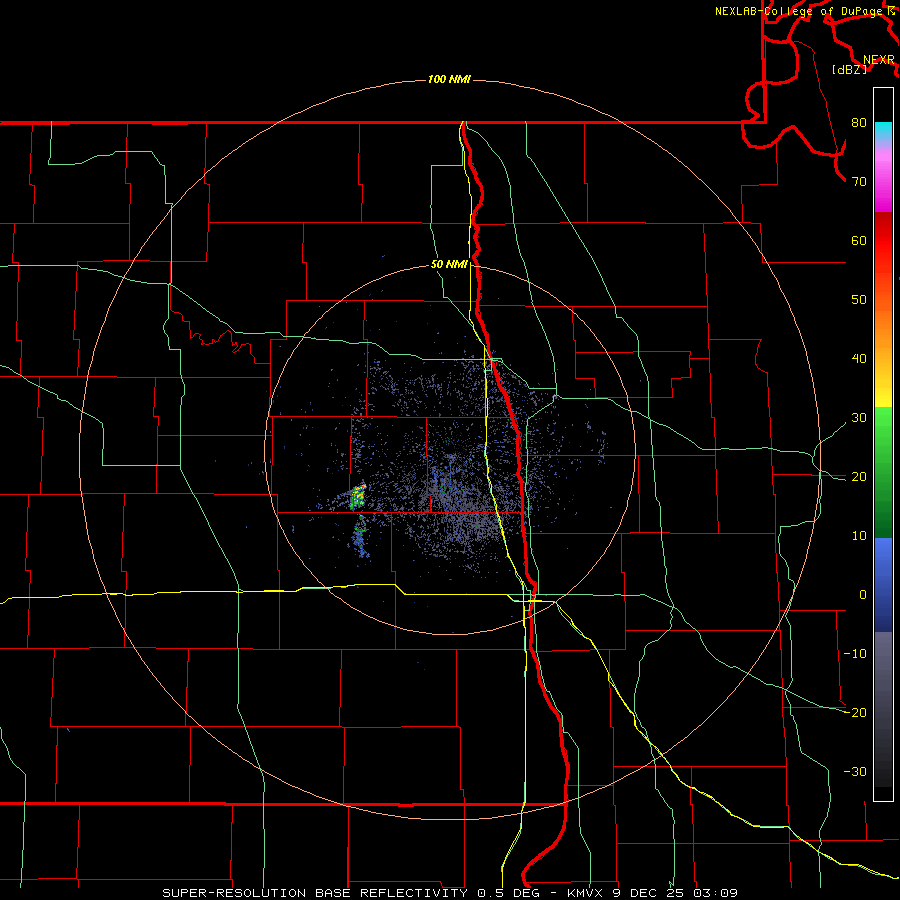This screenshot has height=900, width=900.
Task: Click the 80 value on the dBZ scale
Action: [x=859, y=123]
